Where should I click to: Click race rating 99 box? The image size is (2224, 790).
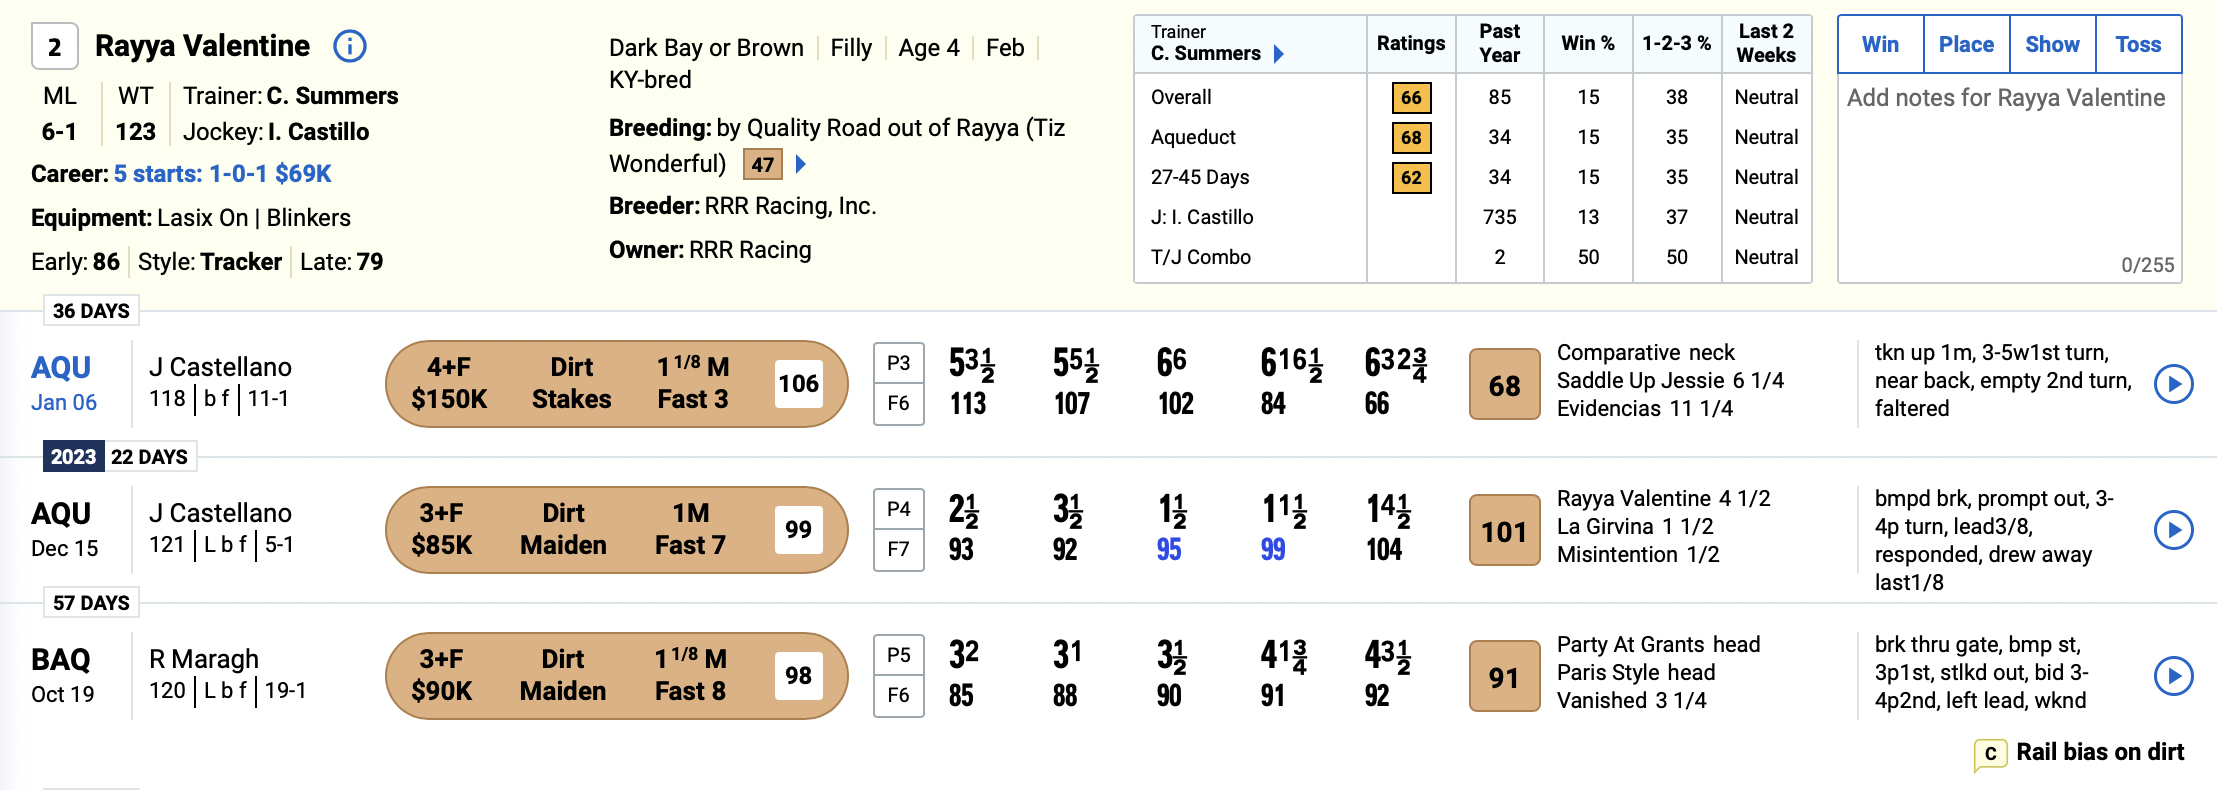pyautogui.click(x=798, y=530)
